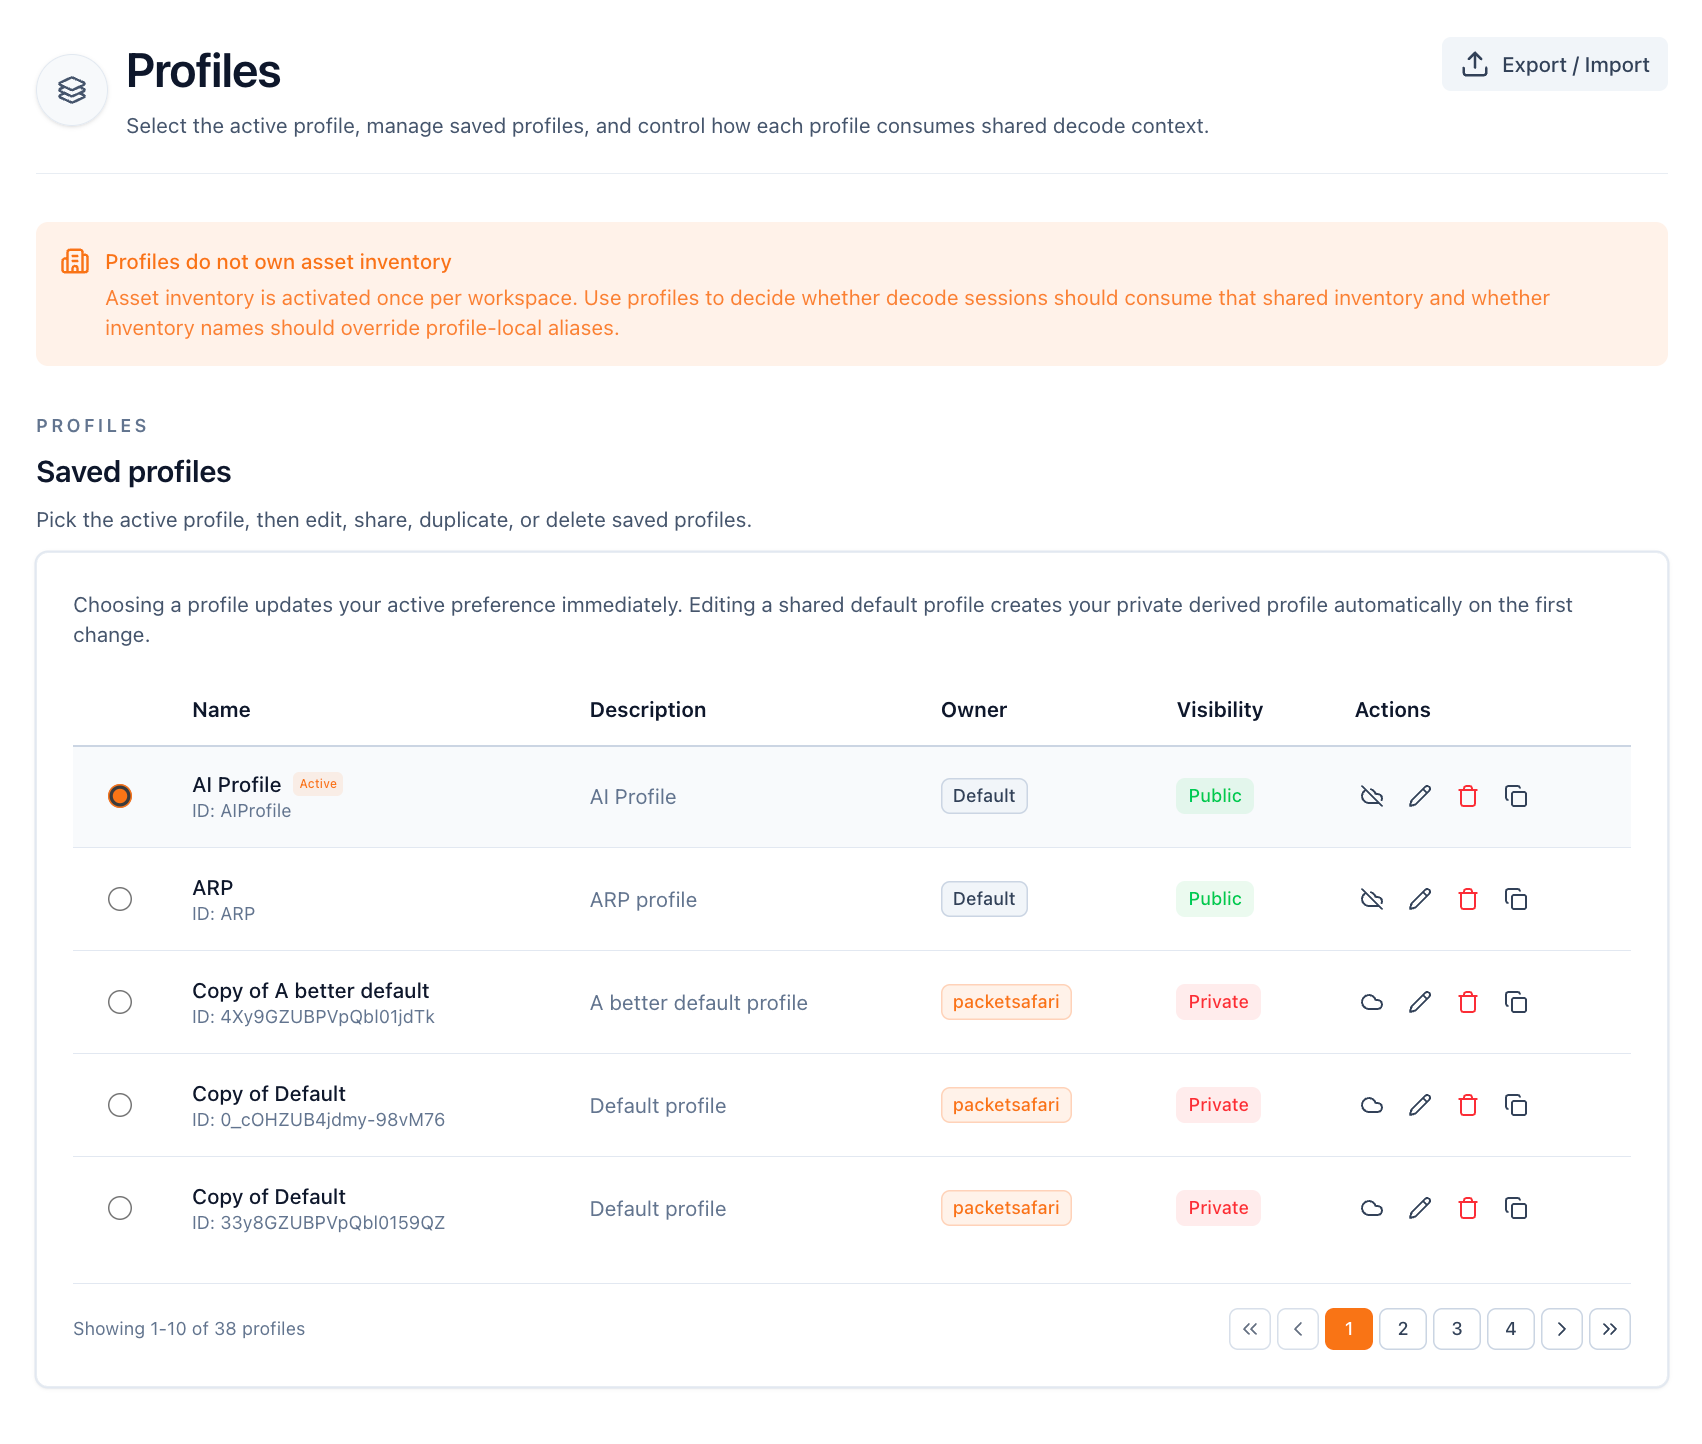Click the Active badge on AI Profile

click(318, 784)
